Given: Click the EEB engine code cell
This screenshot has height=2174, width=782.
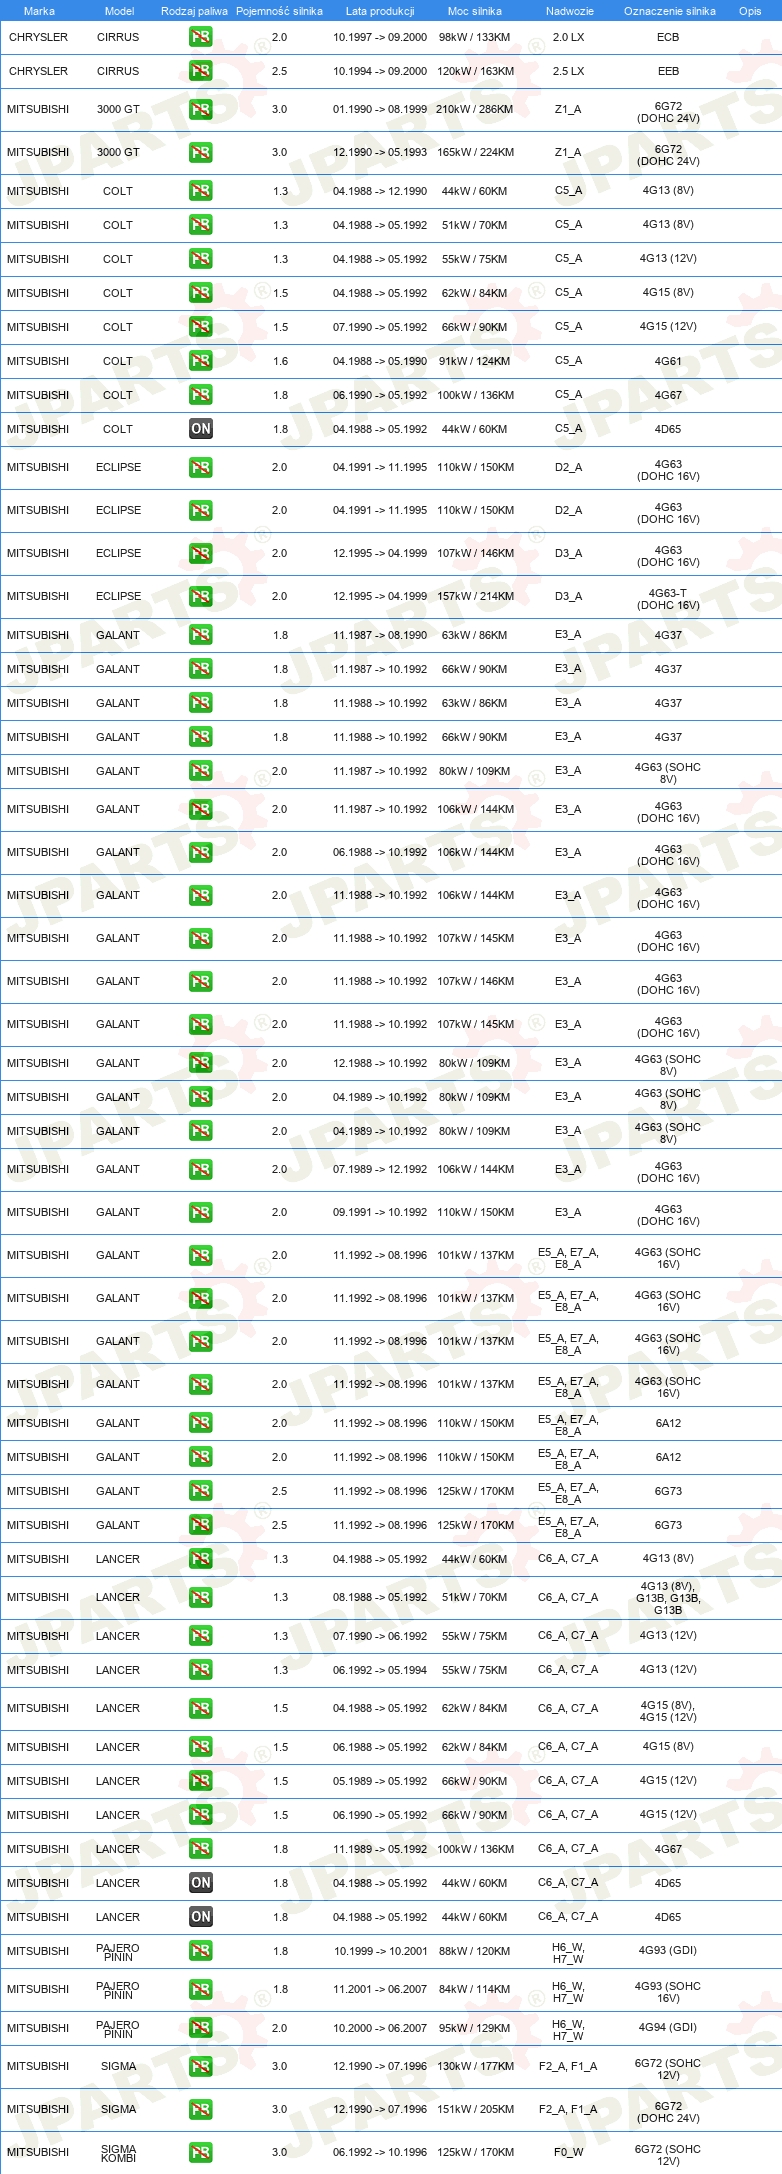Looking at the screenshot, I should [x=668, y=71].
